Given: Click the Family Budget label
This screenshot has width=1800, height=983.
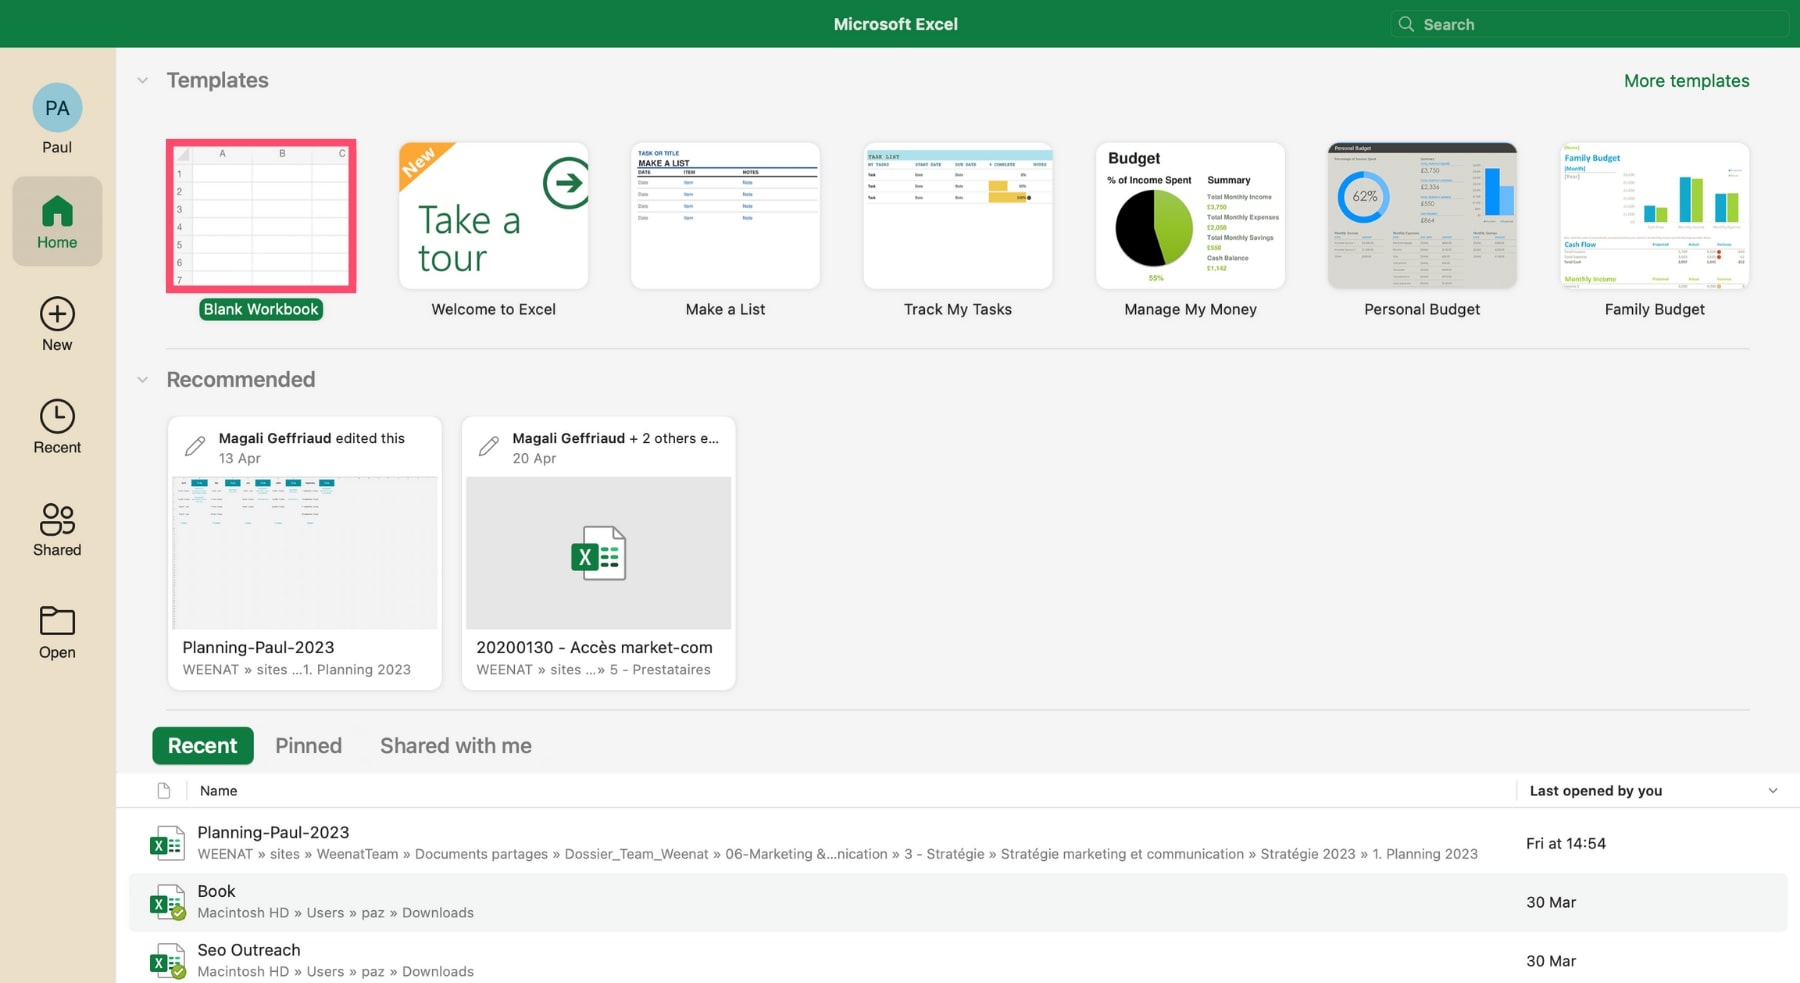Looking at the screenshot, I should [x=1655, y=310].
